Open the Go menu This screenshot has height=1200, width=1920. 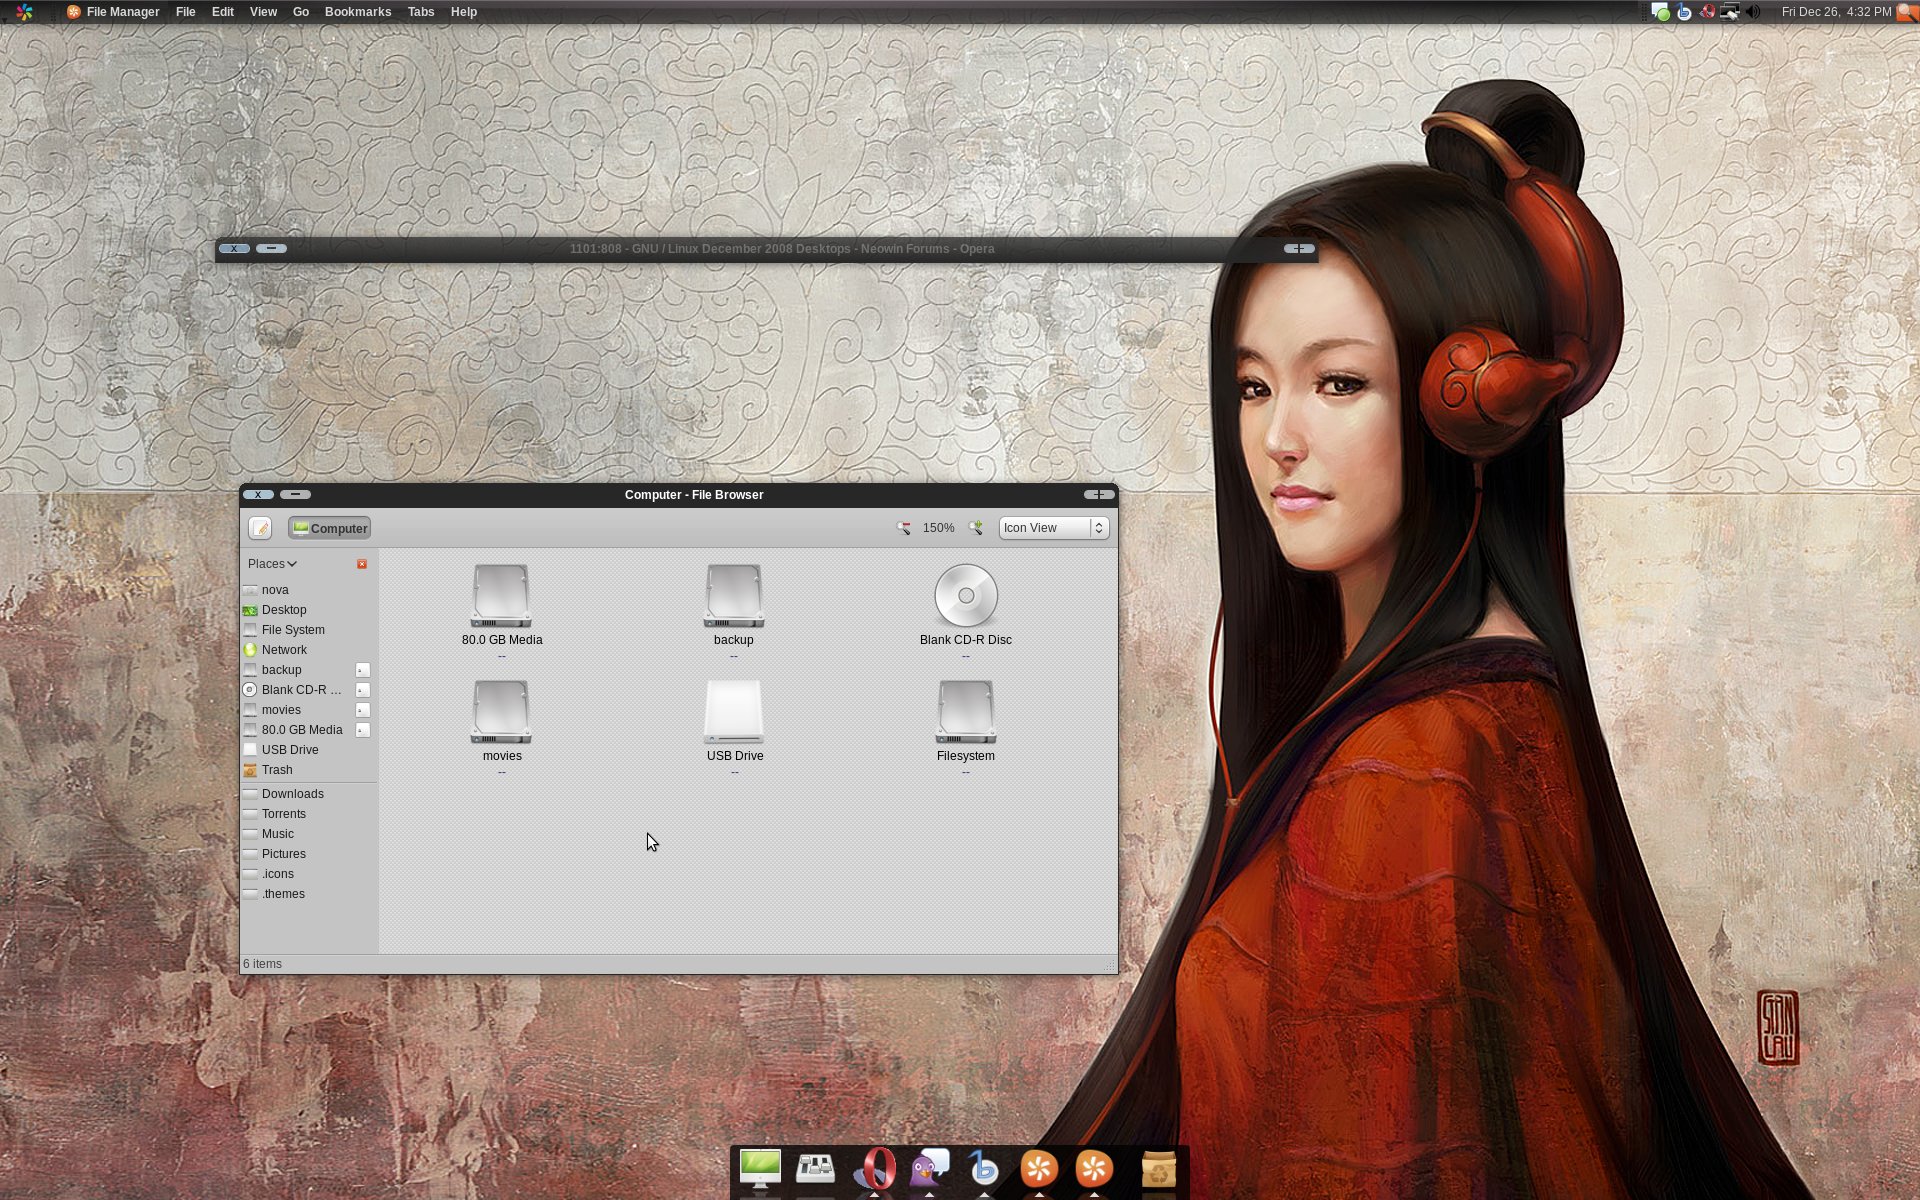pyautogui.click(x=300, y=12)
